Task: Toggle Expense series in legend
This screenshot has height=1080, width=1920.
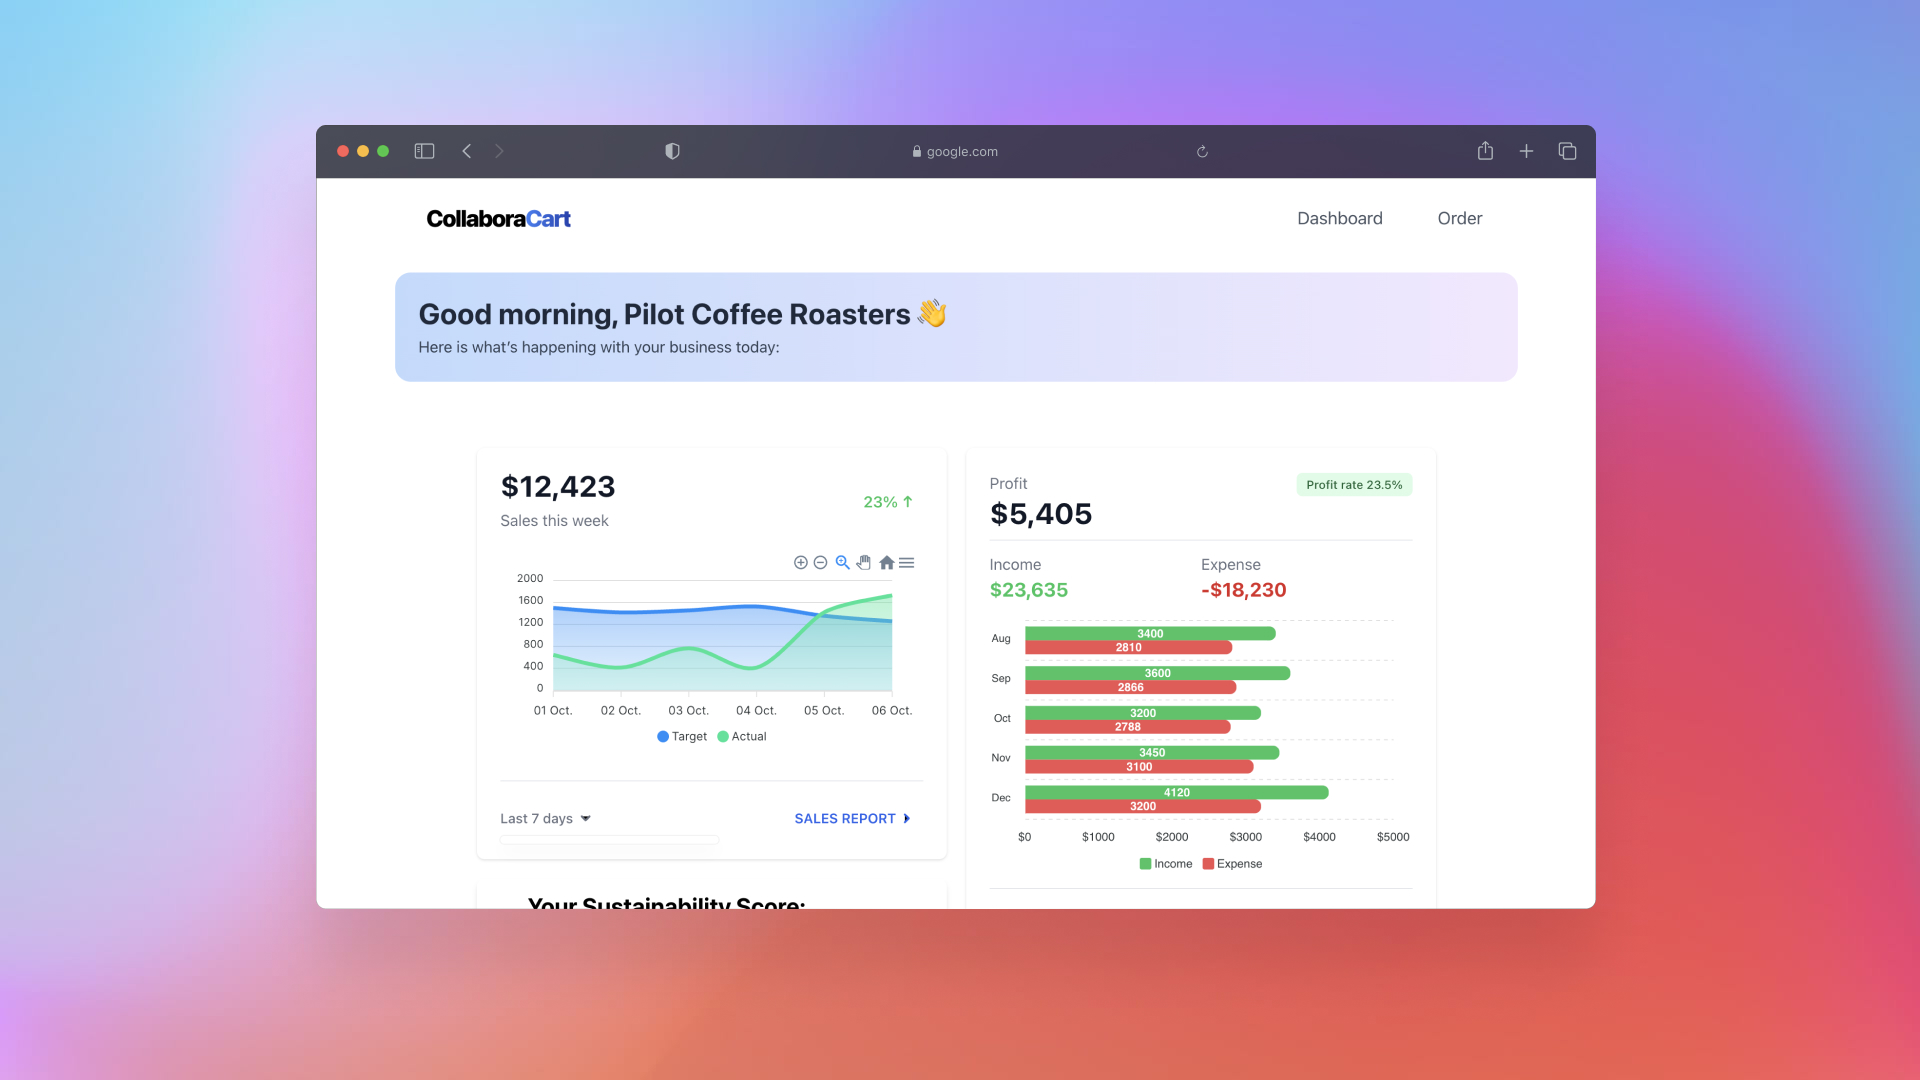Action: [x=1232, y=864]
